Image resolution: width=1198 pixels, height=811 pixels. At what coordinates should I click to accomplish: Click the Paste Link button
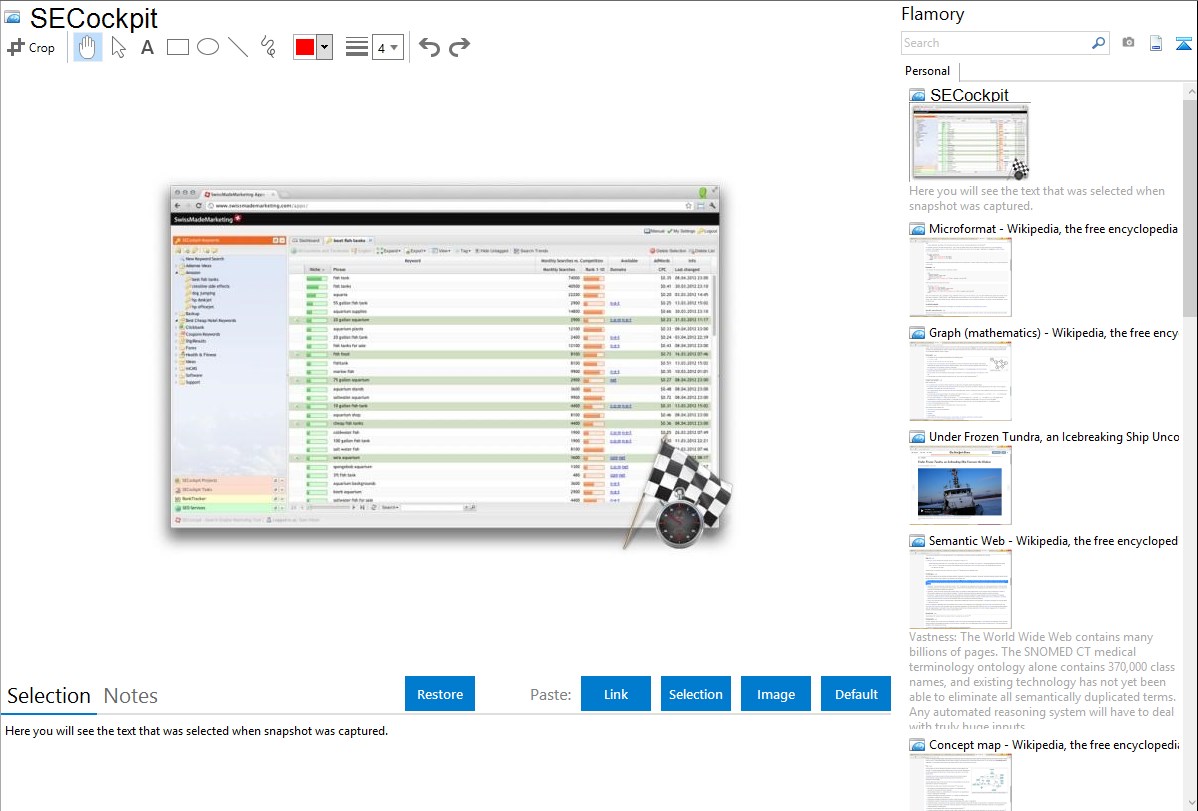point(616,694)
